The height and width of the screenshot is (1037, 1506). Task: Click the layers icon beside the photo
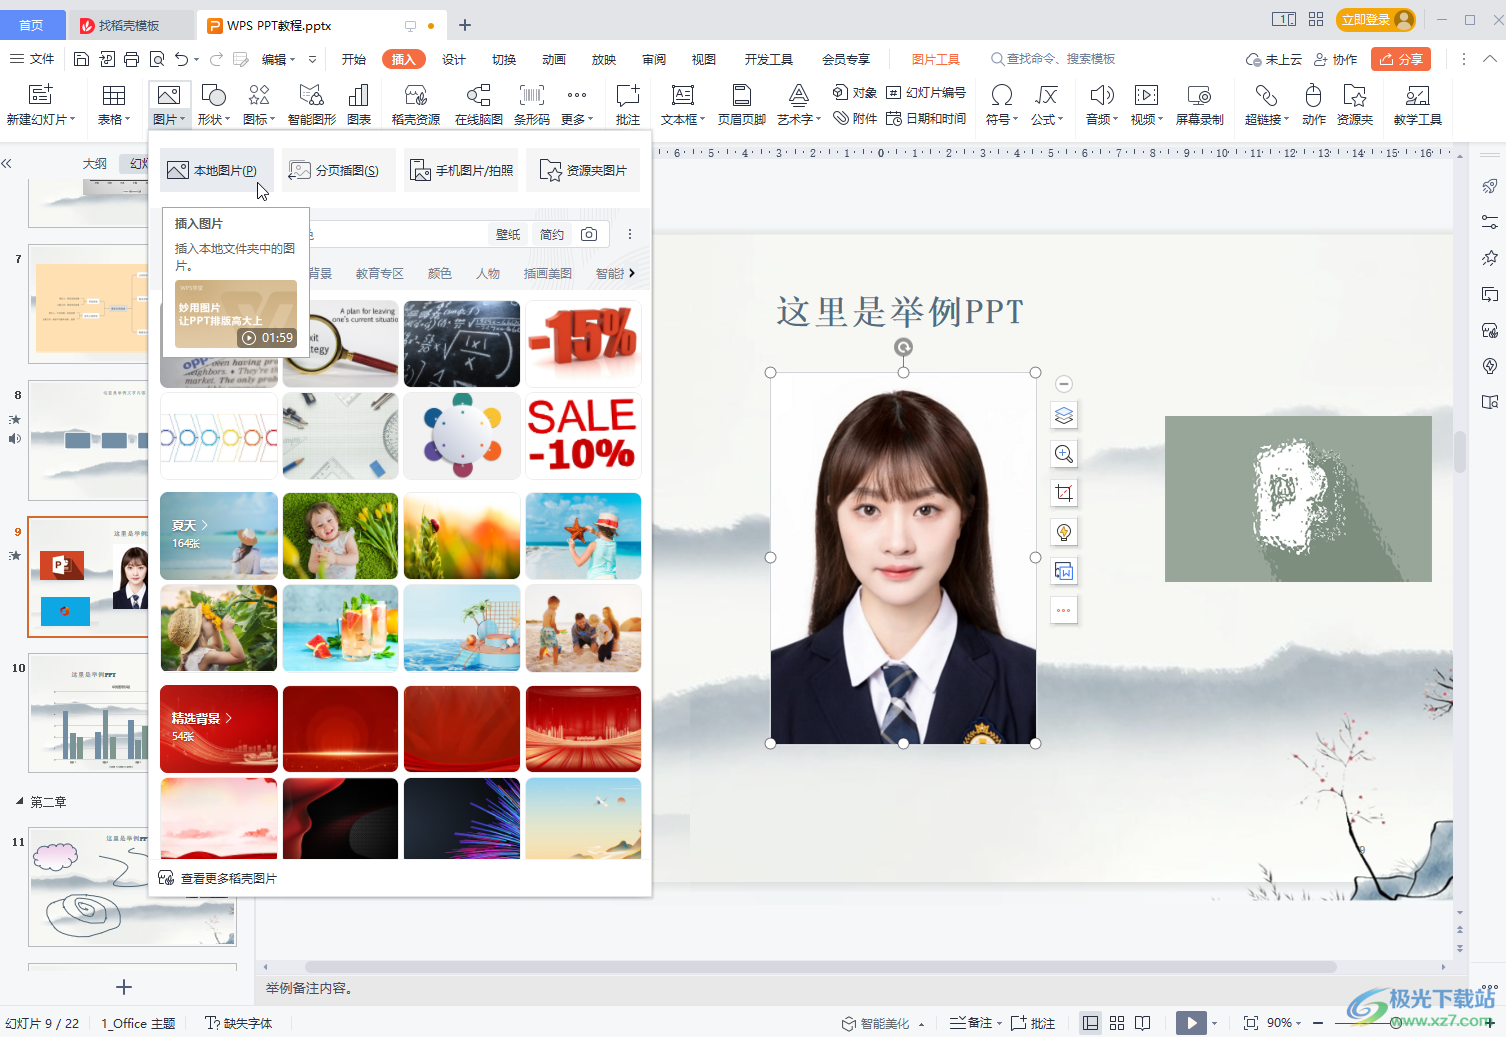pyautogui.click(x=1064, y=415)
